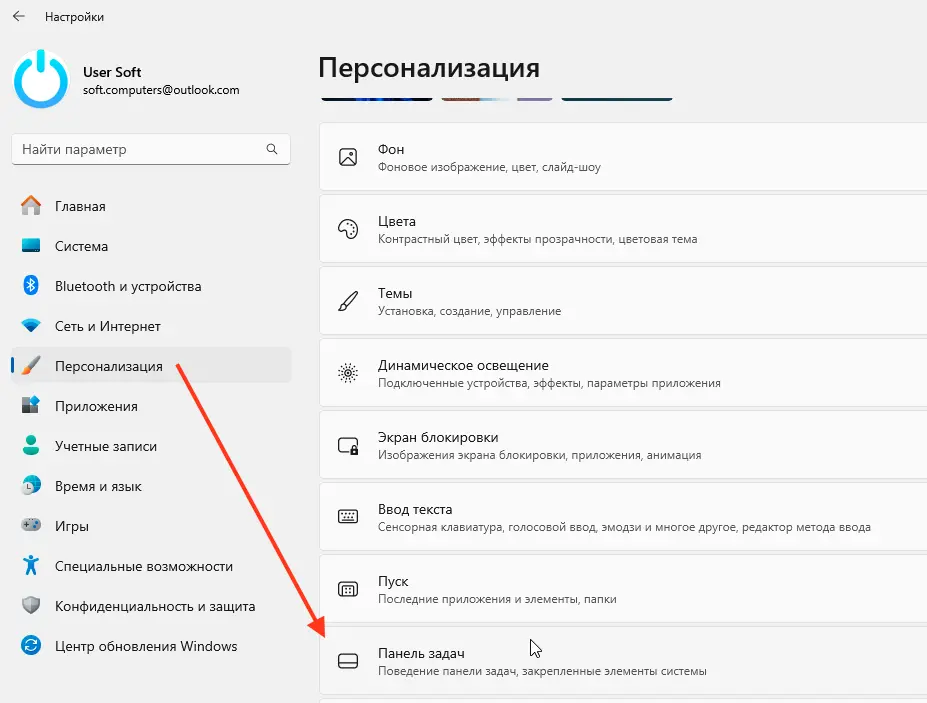Open Специальные возможности section
This screenshot has height=703, width=927.
(151, 565)
